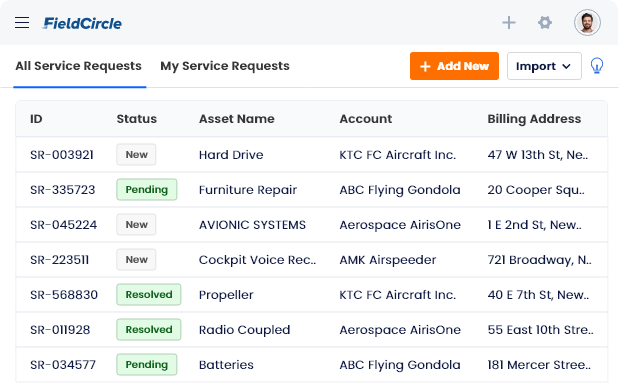The width and height of the screenshot is (619, 383).
Task: Click address 55 East 10th Stre..
Action: [x=540, y=330]
